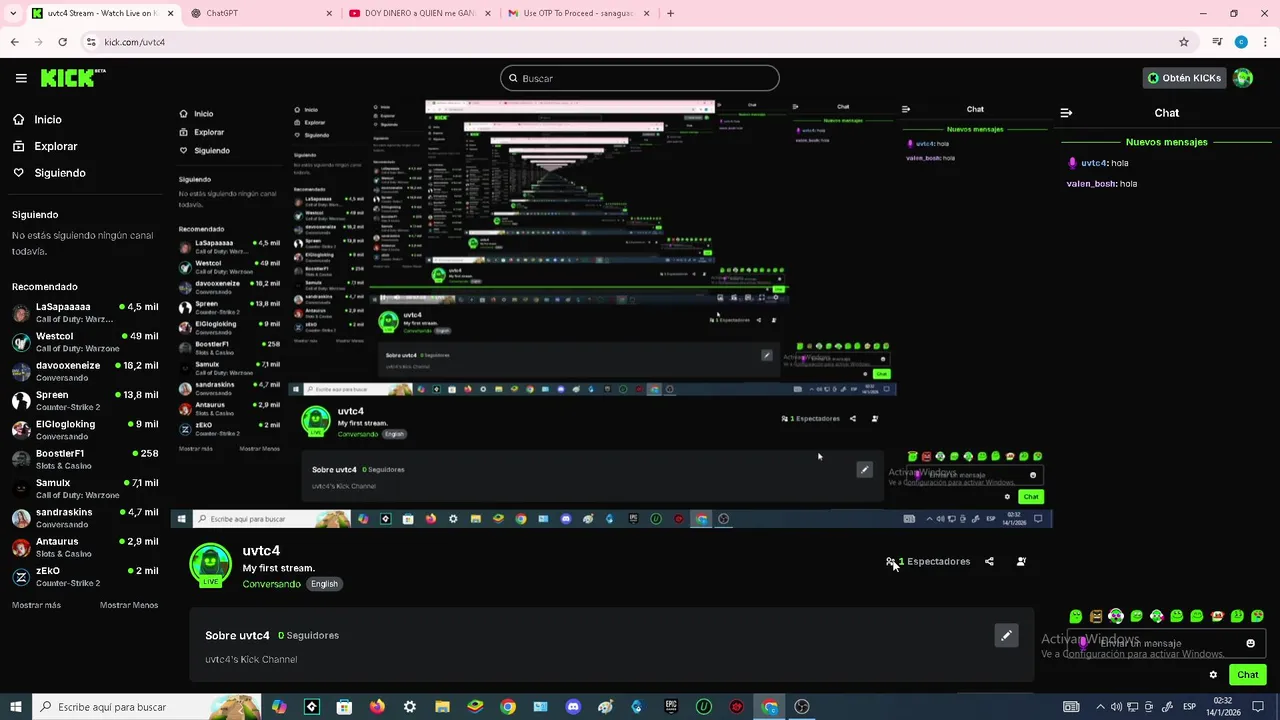Open the Kick hamburger sidebar menu
Viewport: 1280px width, 720px height.
click(21, 78)
